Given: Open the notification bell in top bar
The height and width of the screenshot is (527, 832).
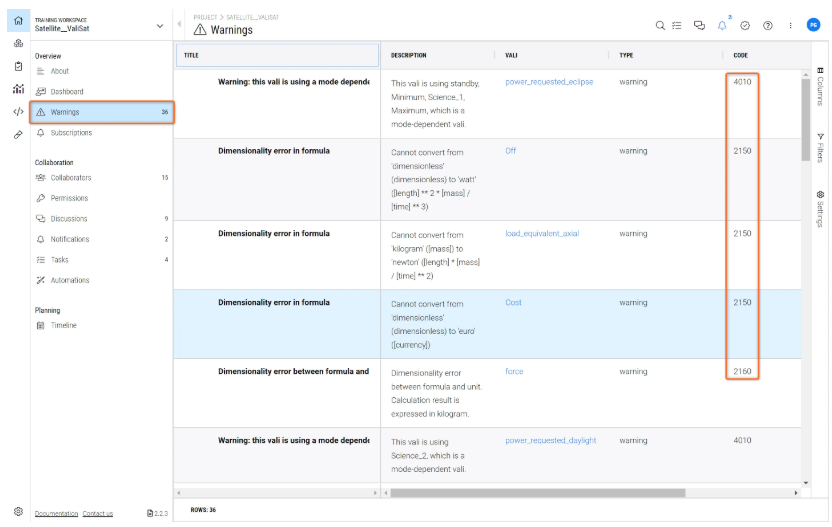Looking at the screenshot, I should 722,25.
